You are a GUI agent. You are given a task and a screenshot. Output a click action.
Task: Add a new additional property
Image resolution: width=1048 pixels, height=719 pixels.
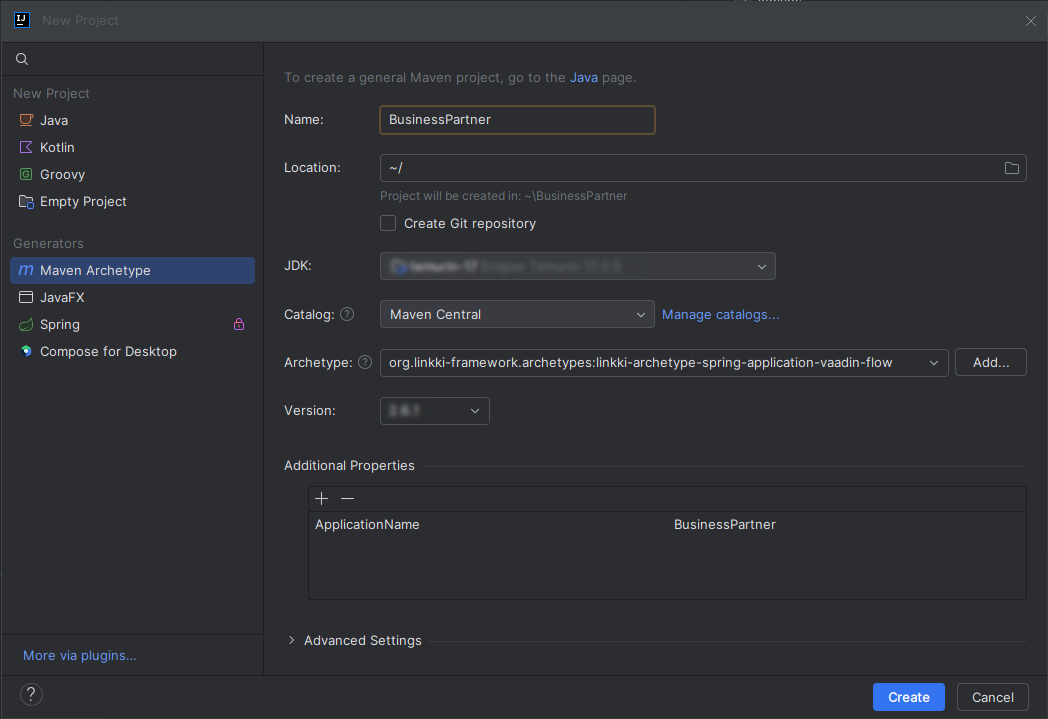[x=321, y=498]
